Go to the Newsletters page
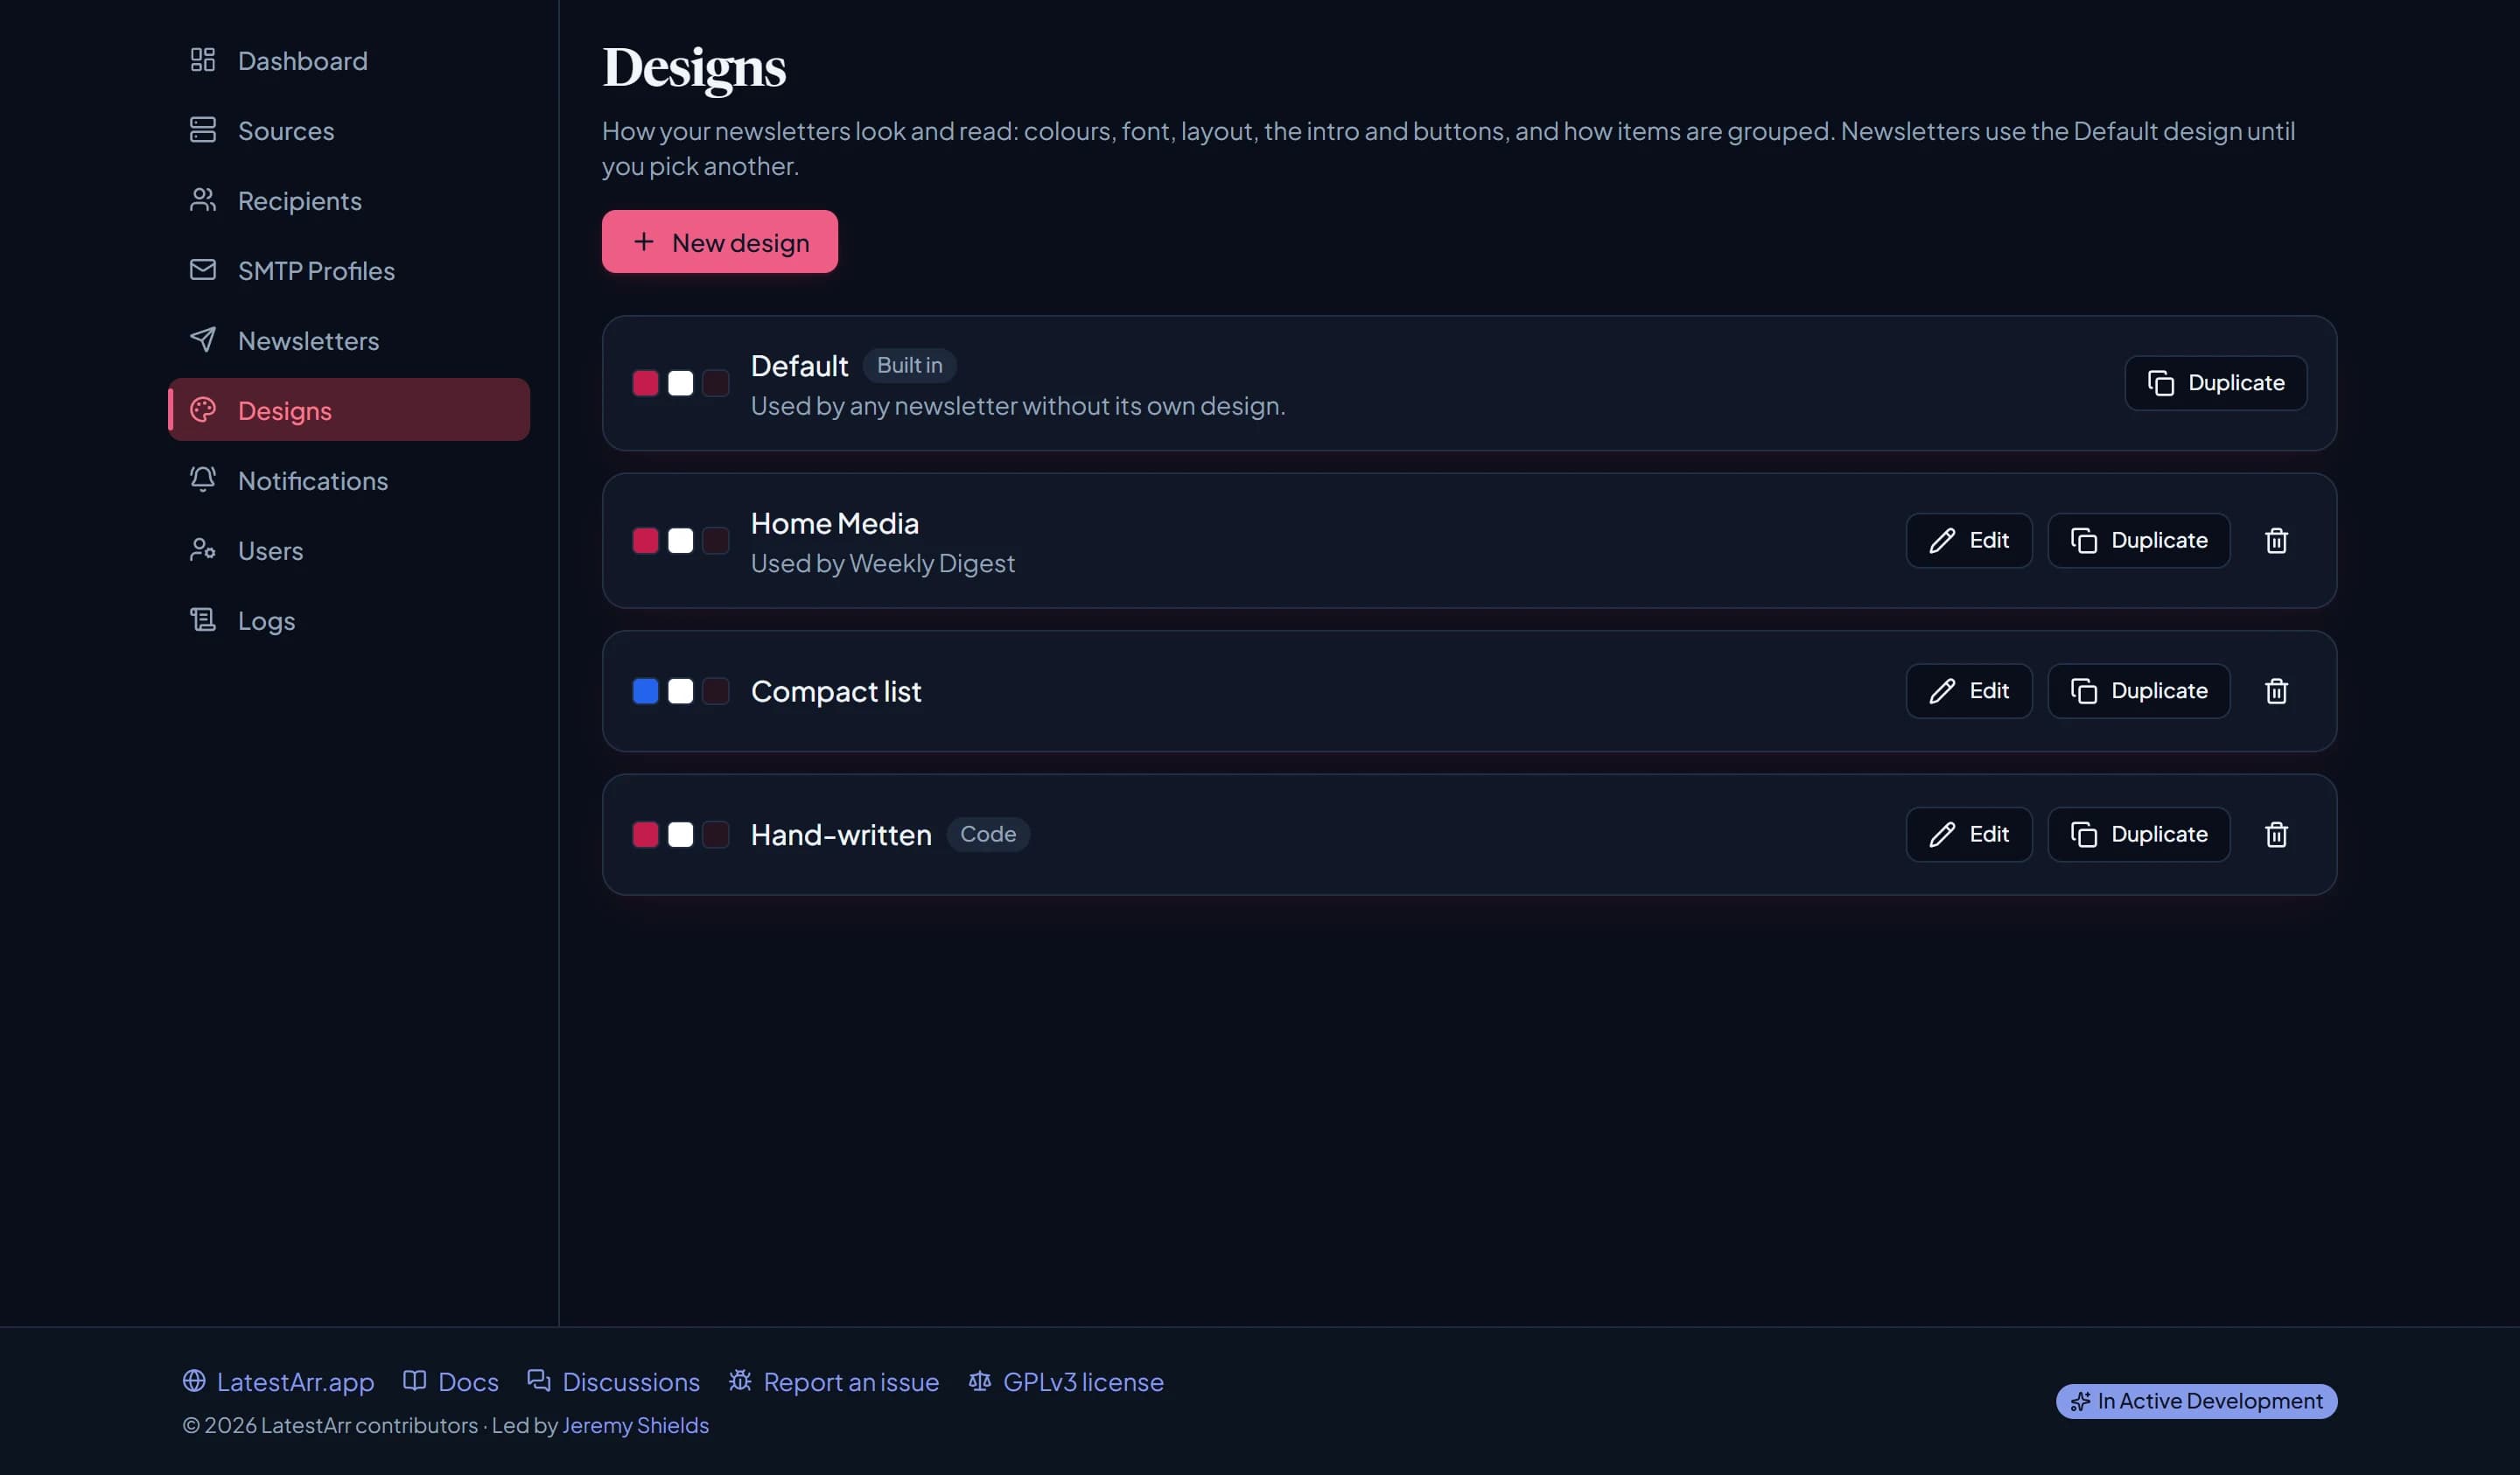 point(349,340)
